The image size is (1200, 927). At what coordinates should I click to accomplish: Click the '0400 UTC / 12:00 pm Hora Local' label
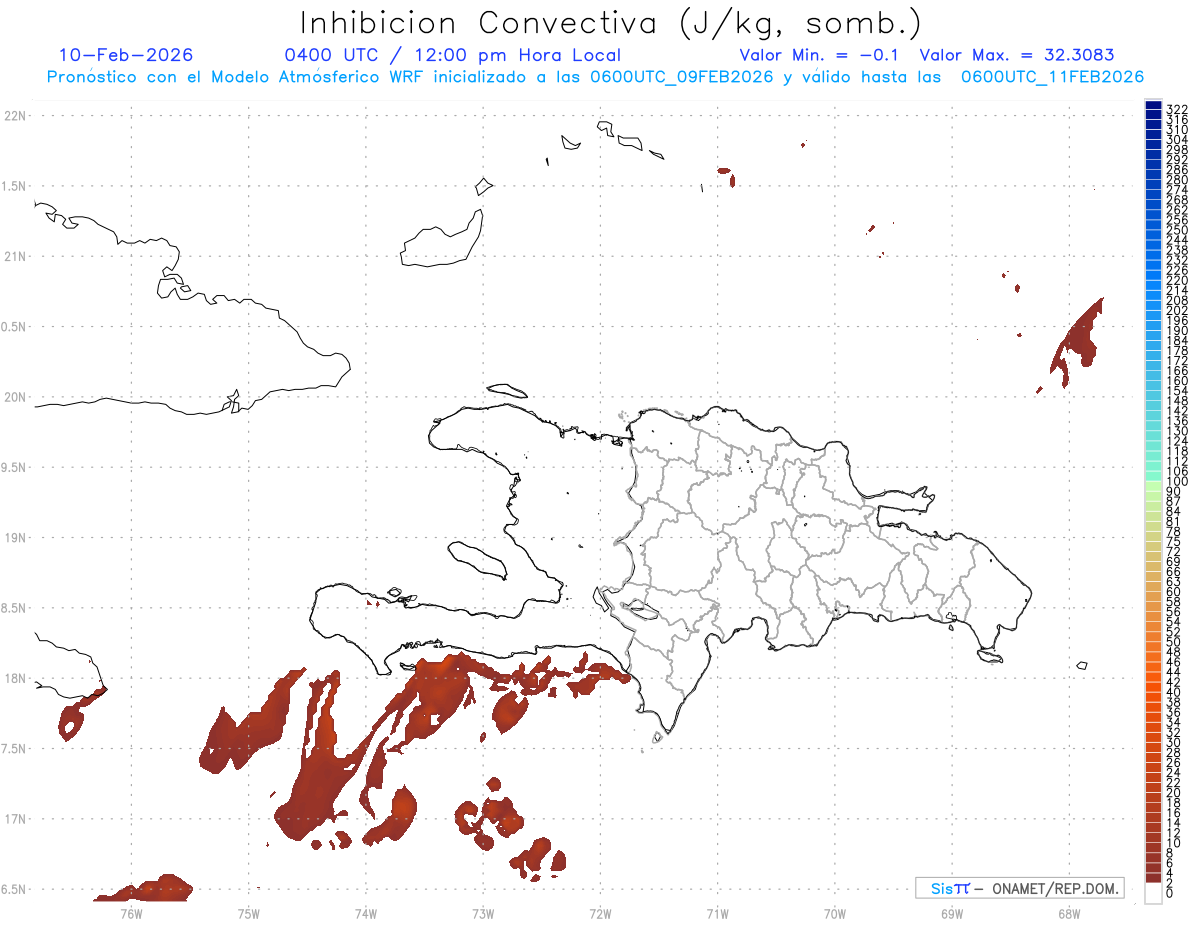tap(453, 55)
